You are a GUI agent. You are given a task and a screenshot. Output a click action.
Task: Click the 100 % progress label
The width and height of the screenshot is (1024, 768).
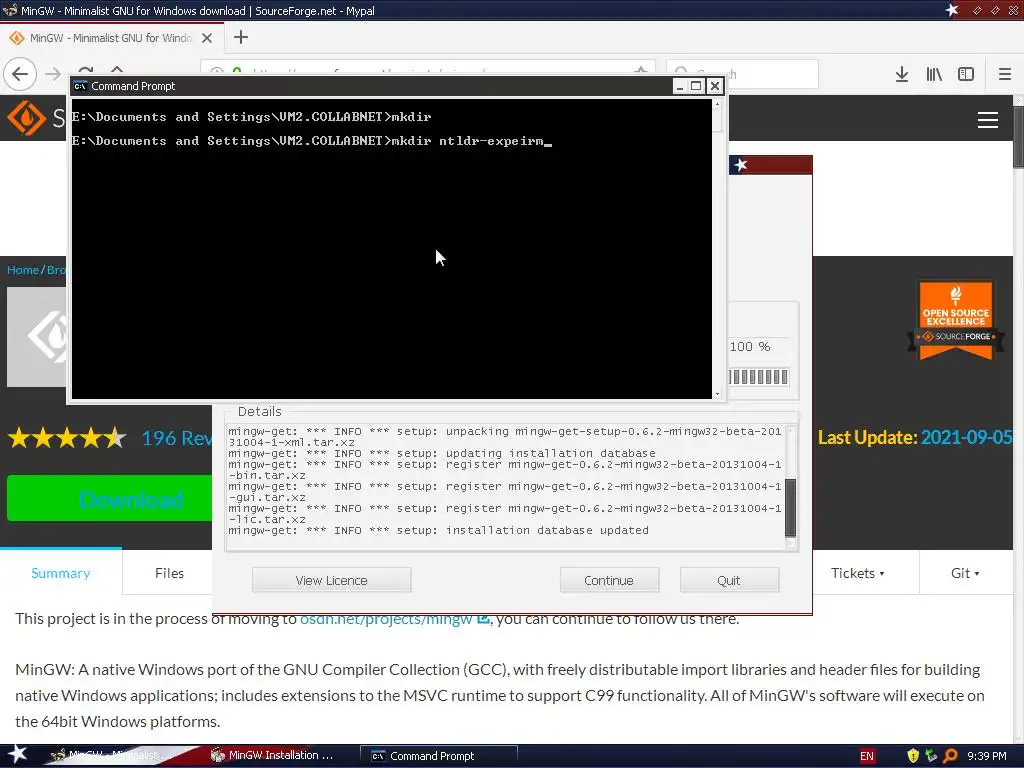750,347
